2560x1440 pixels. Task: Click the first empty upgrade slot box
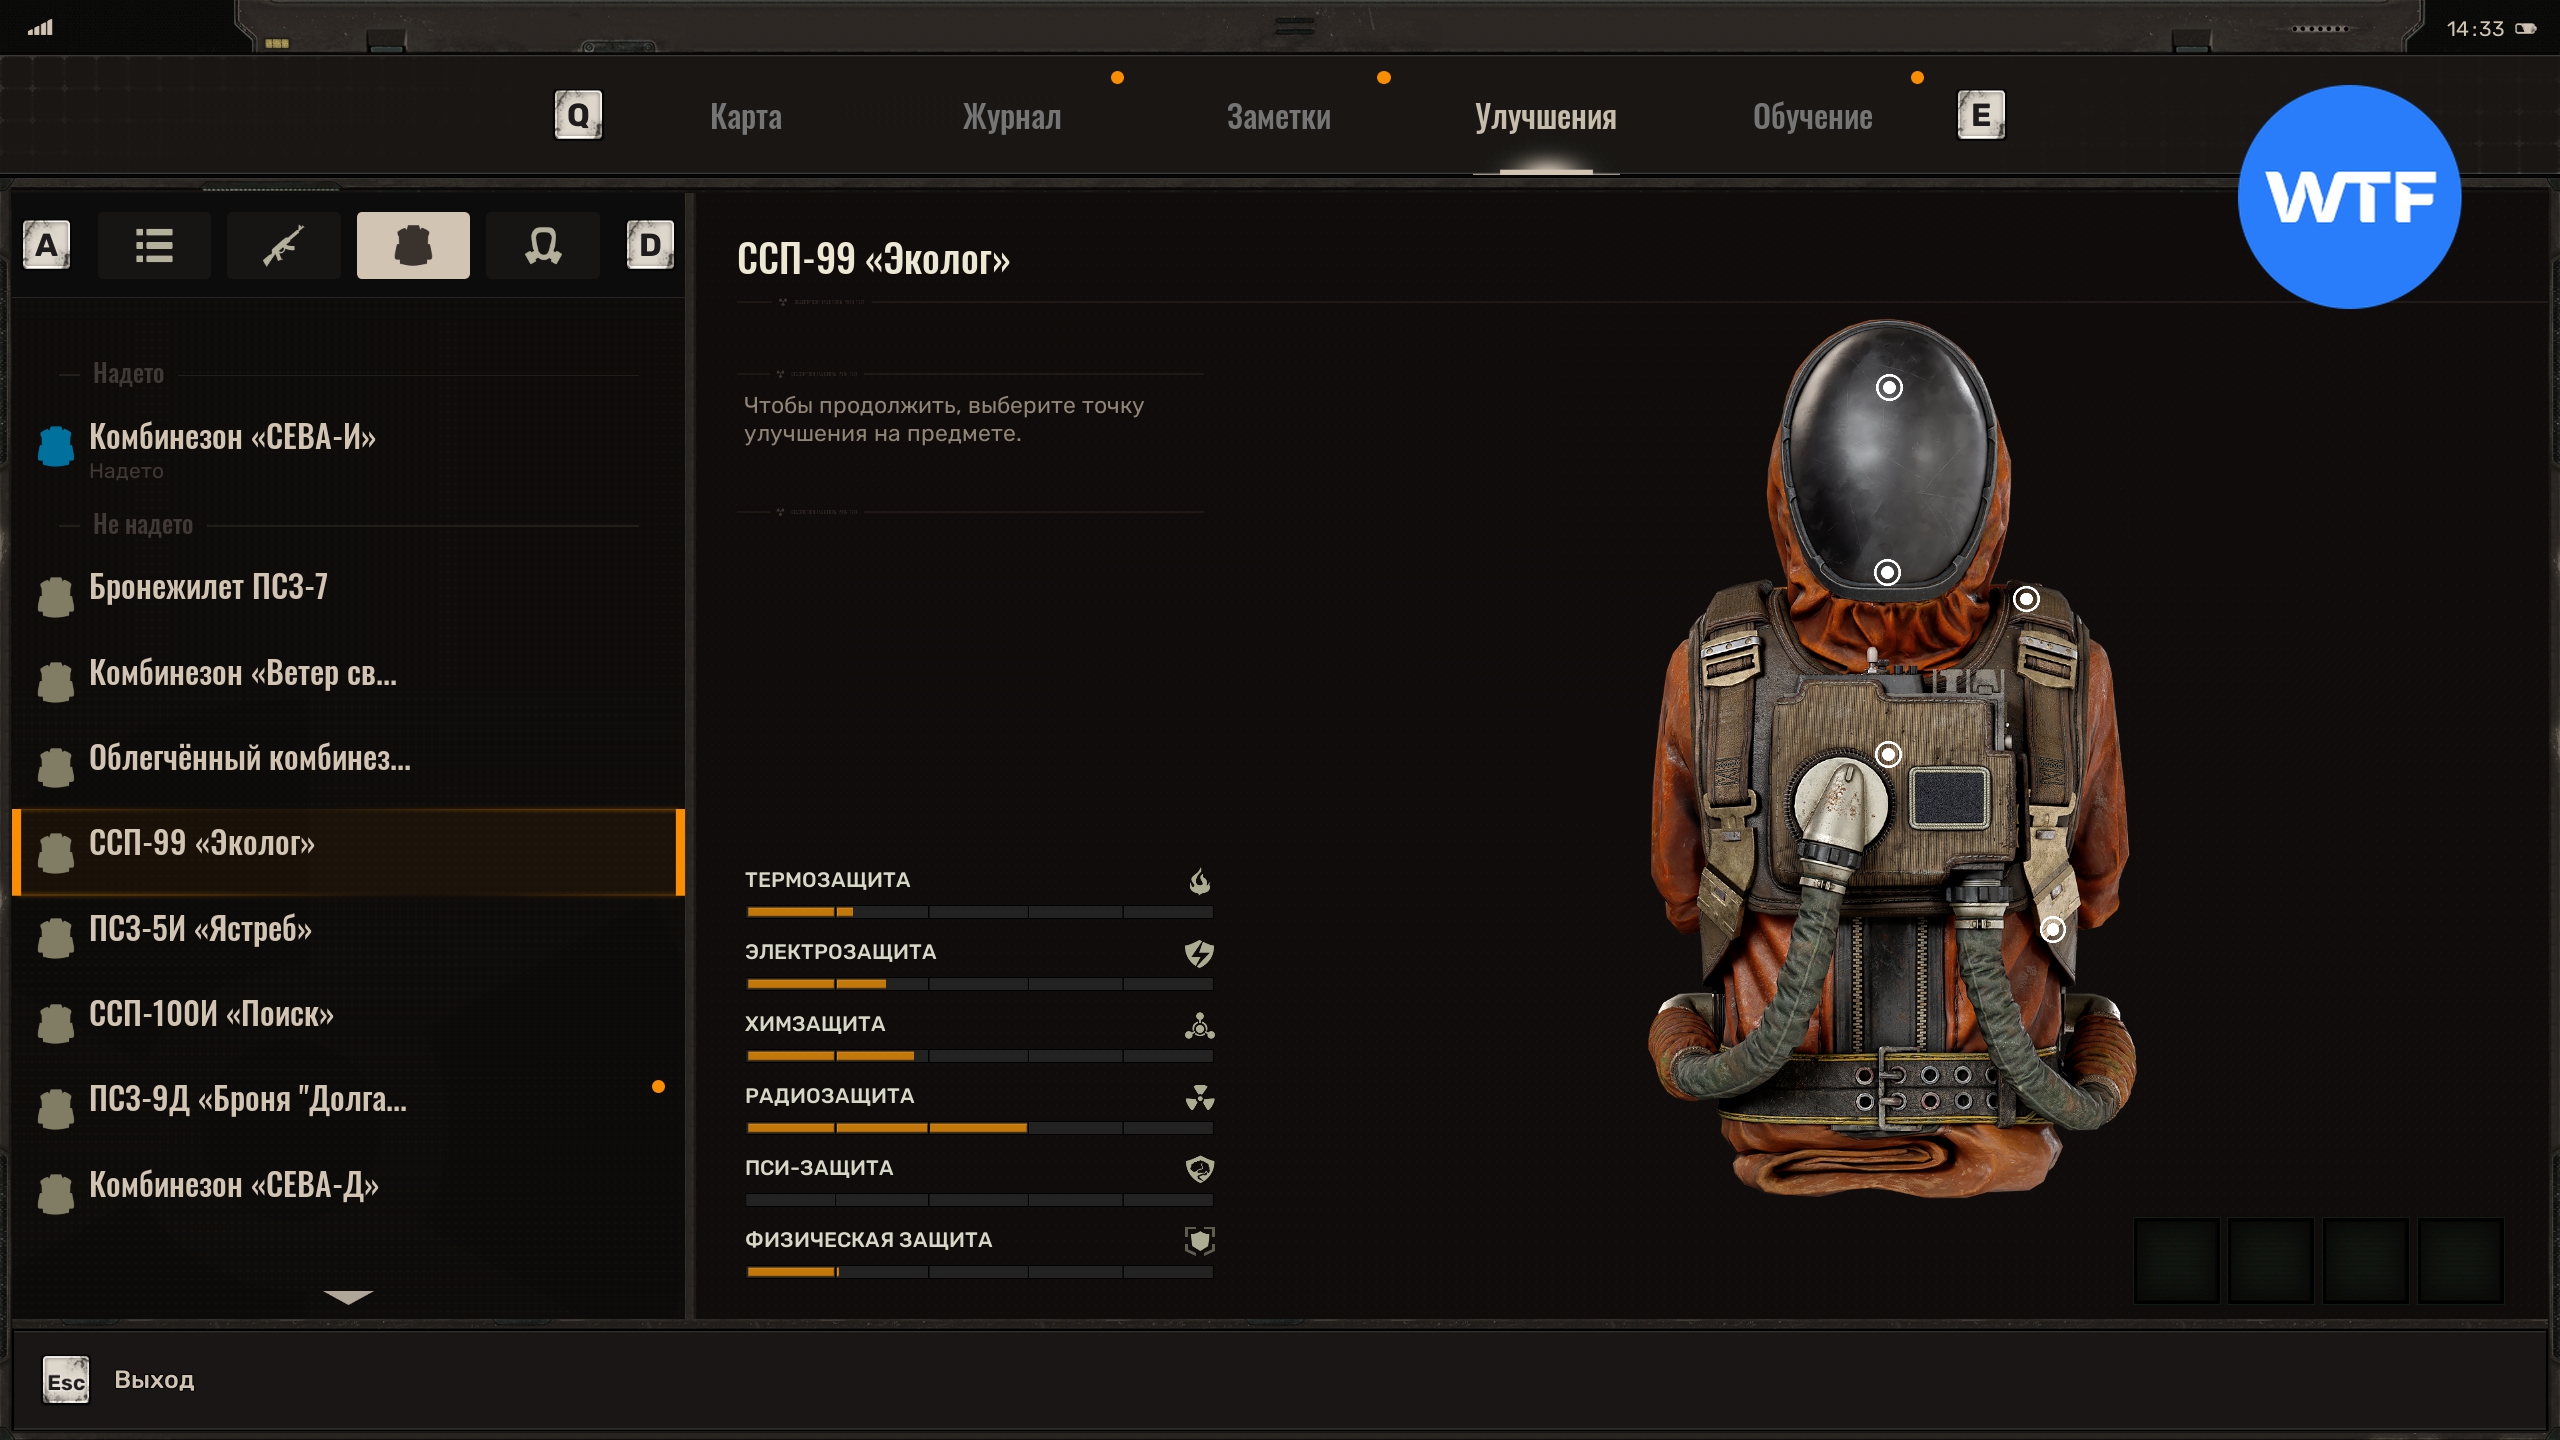(2176, 1260)
